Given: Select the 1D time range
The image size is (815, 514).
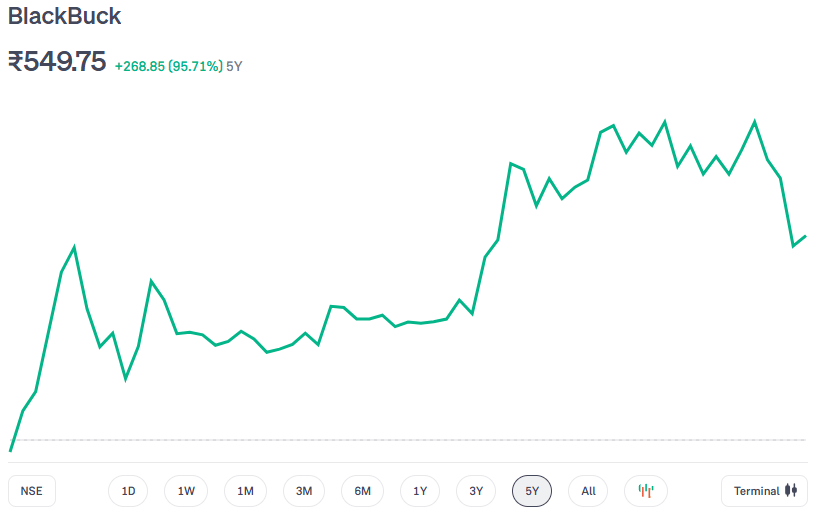Looking at the screenshot, I should 128,491.
